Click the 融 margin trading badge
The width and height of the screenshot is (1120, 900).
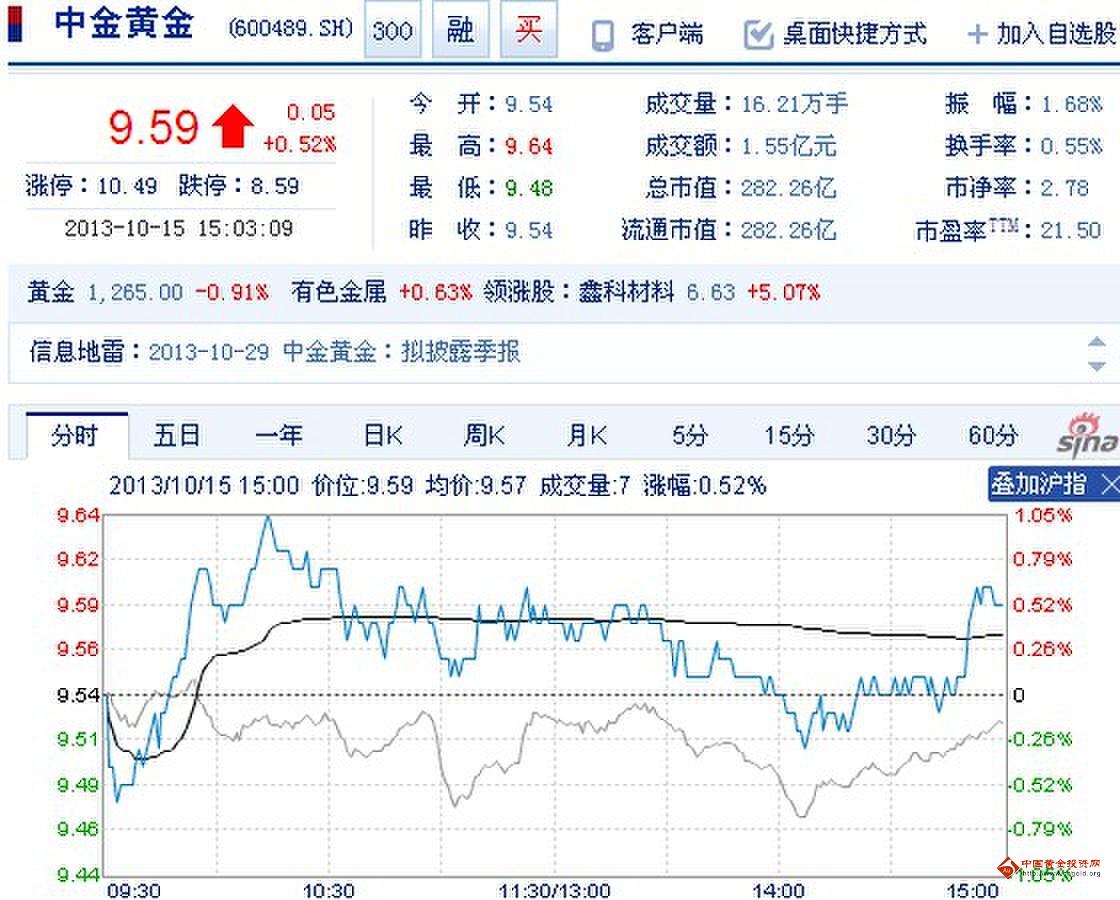coord(461,30)
